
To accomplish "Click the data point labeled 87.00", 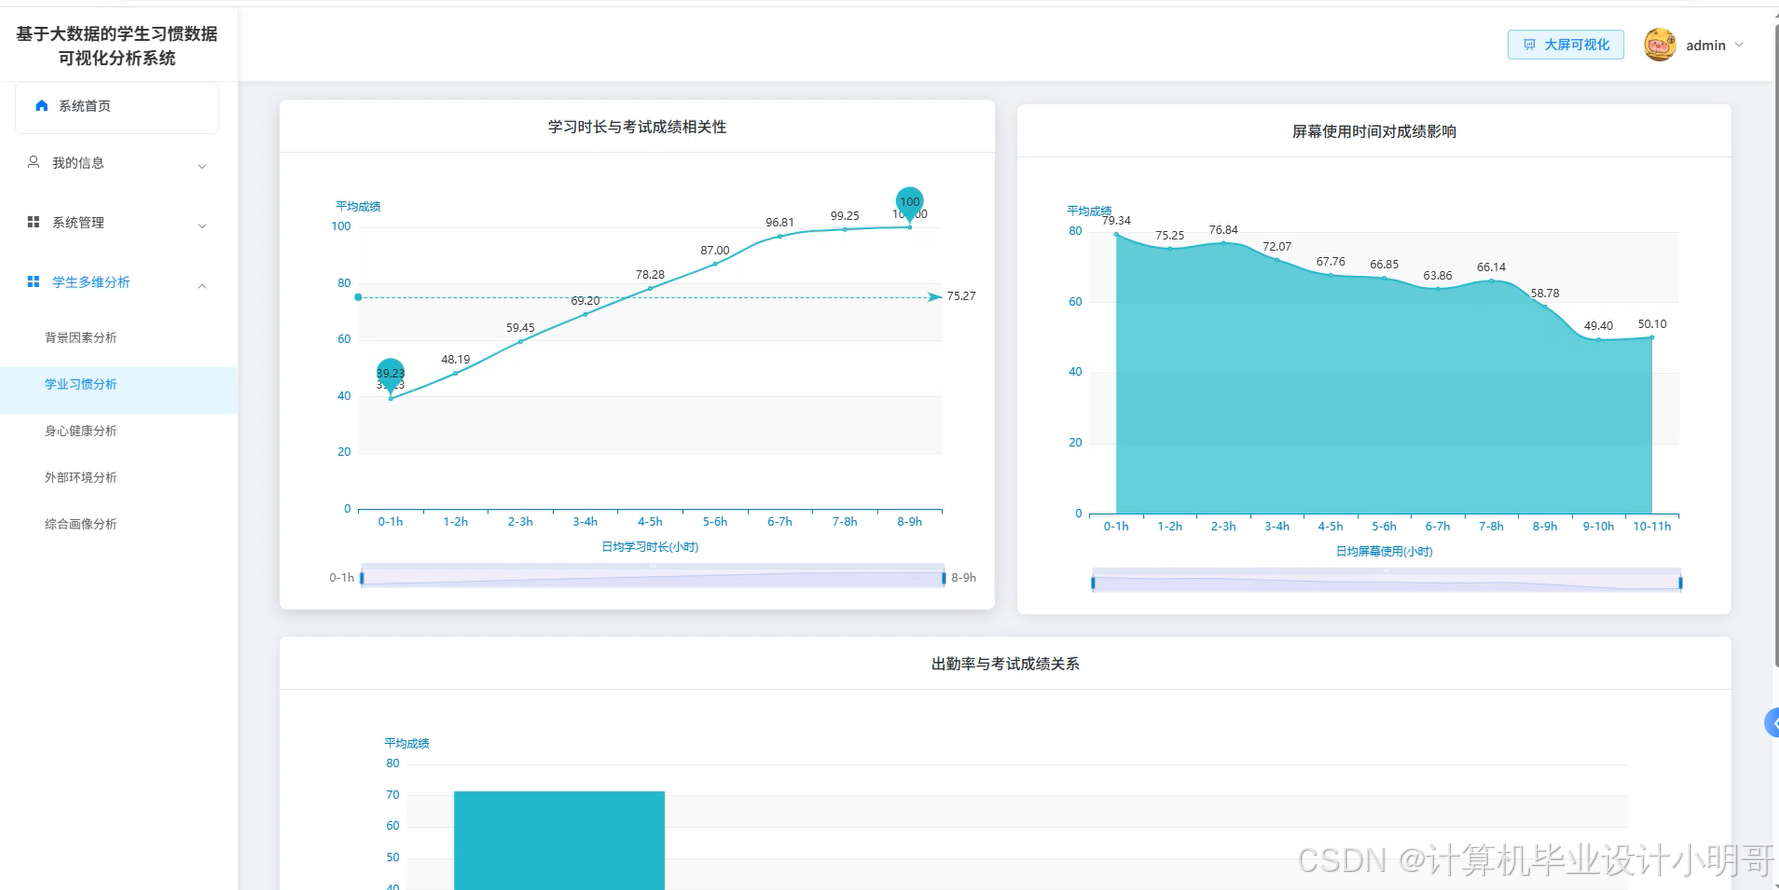I will [x=715, y=264].
